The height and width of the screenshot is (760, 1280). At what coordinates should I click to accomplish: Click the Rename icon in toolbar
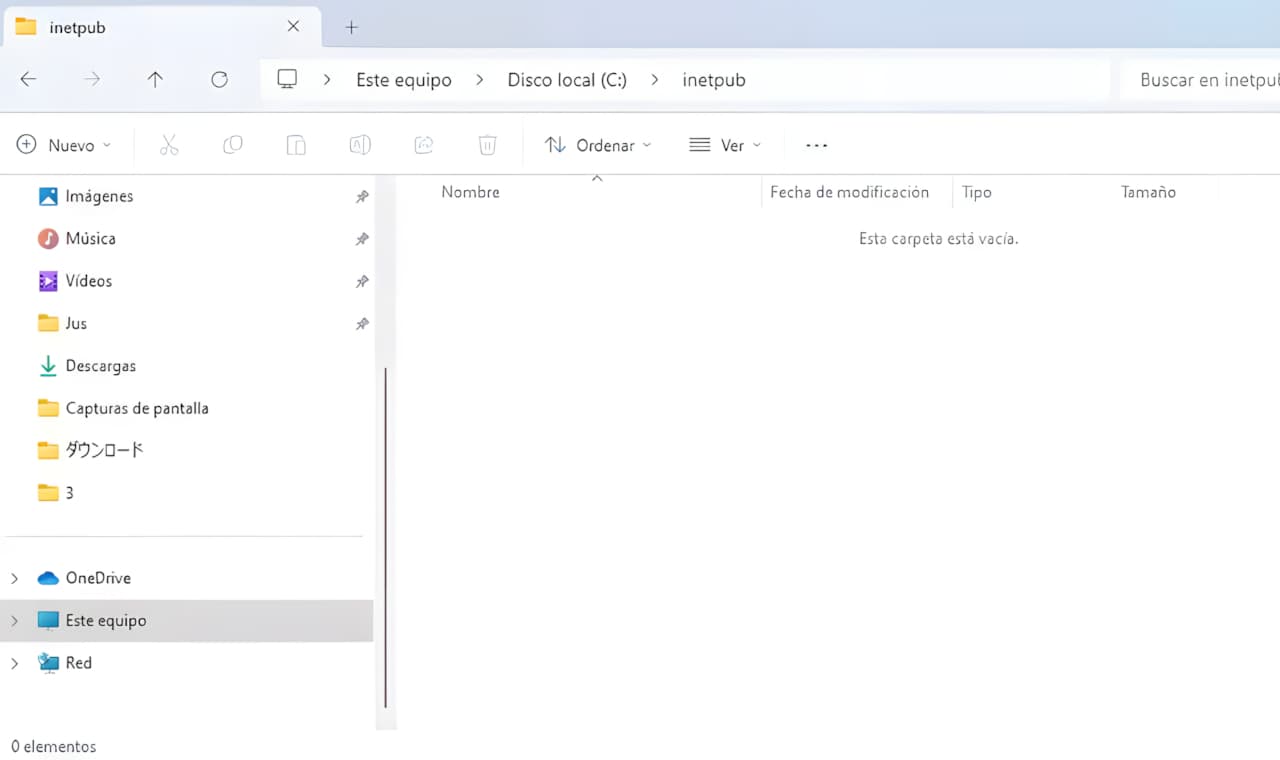[x=360, y=146]
